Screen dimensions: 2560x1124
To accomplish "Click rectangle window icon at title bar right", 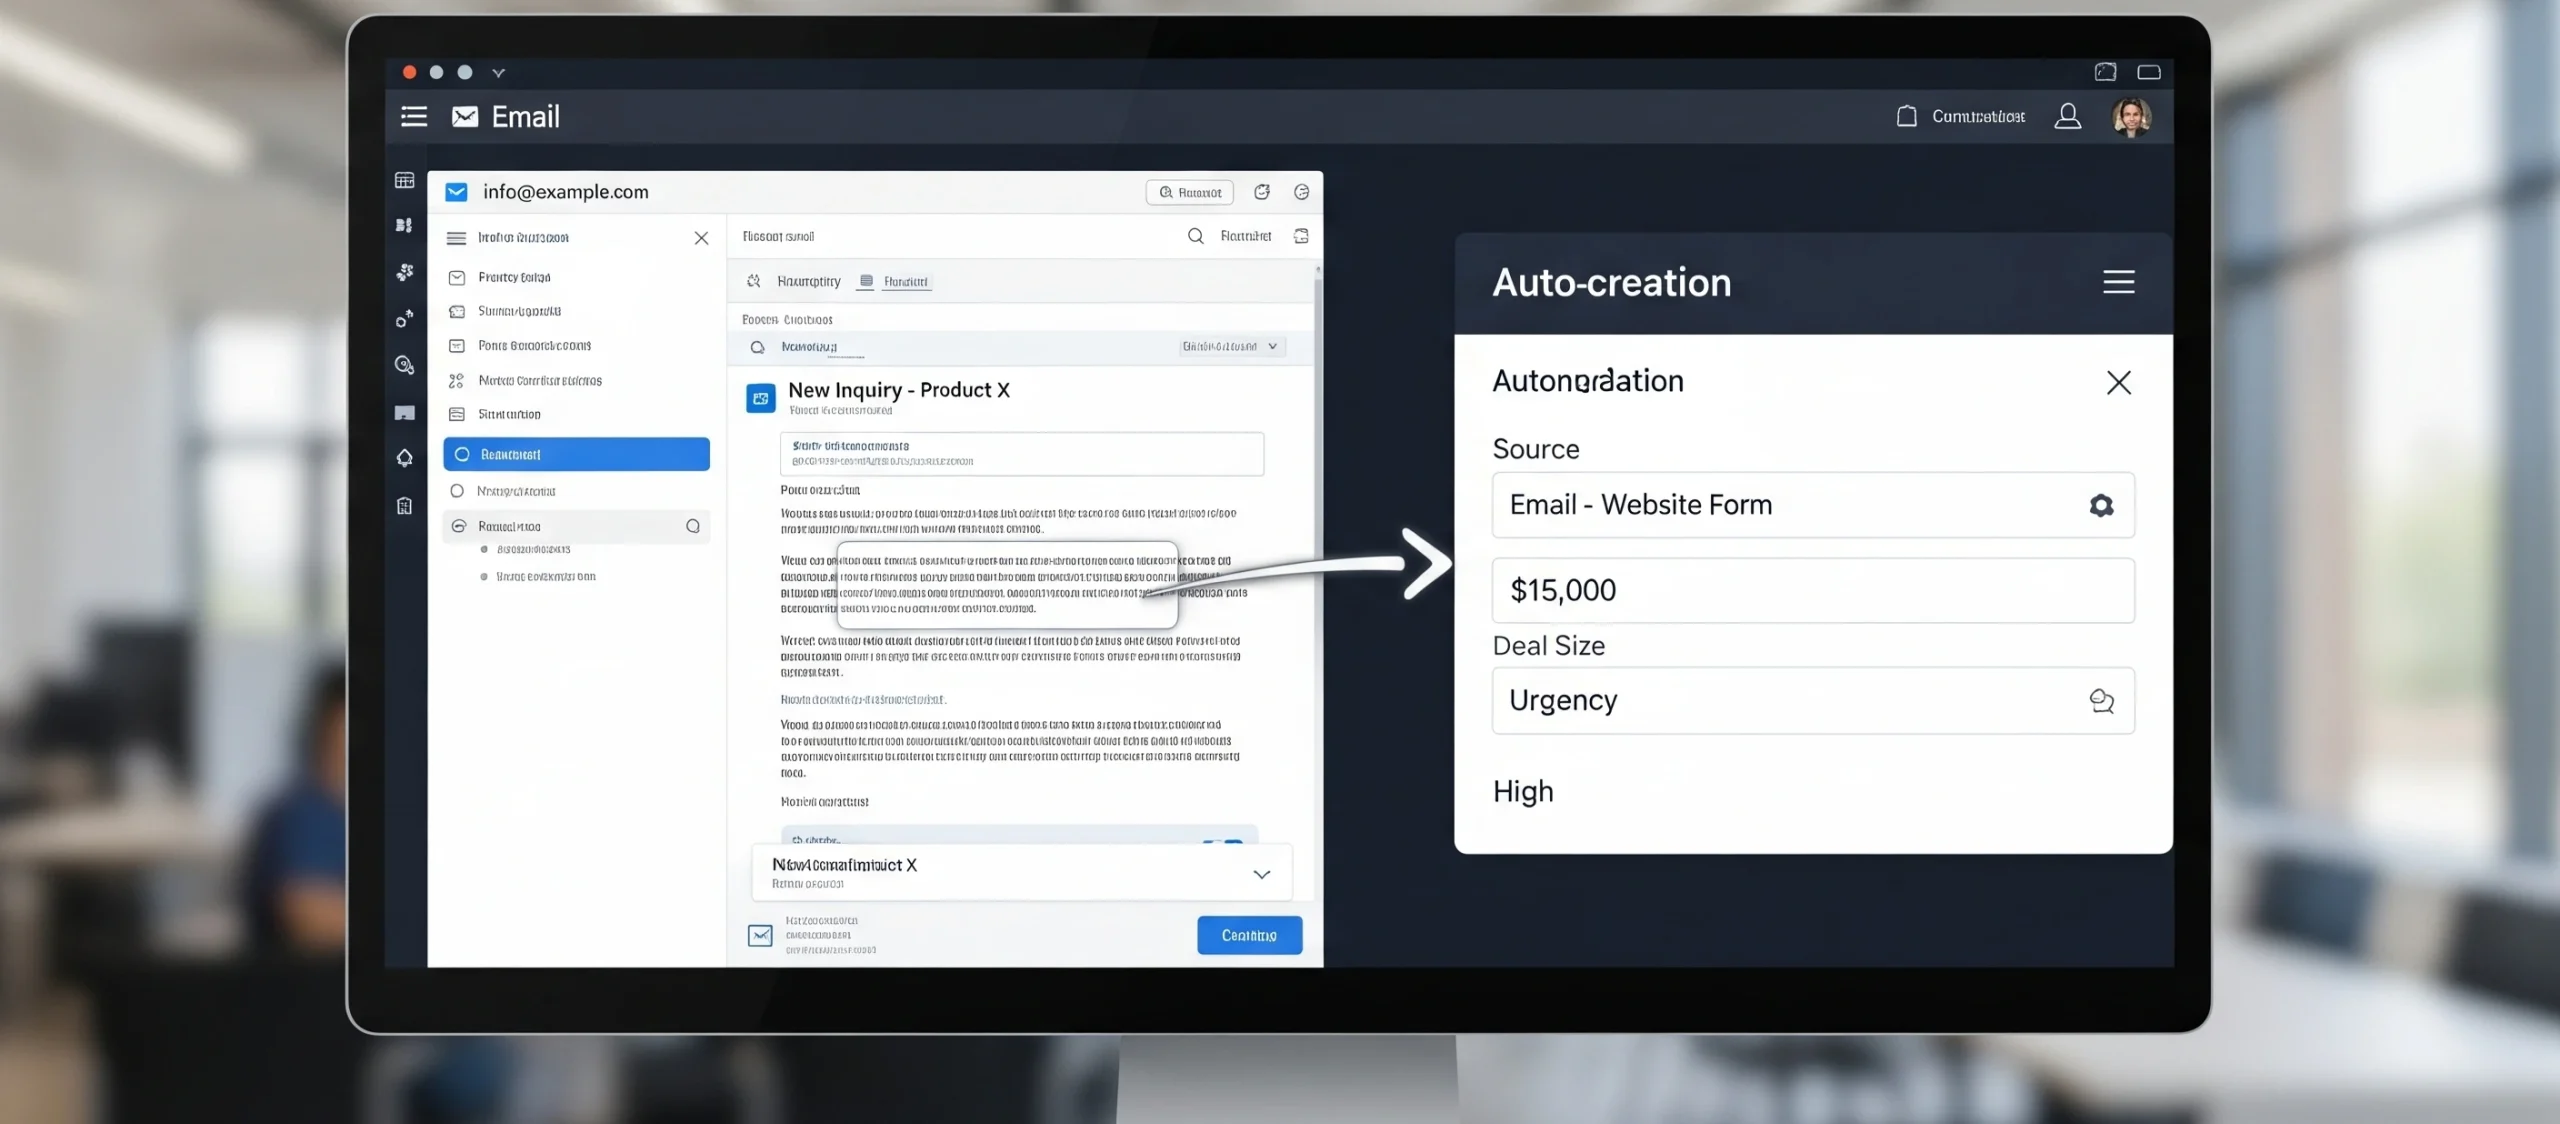I will pyautogui.click(x=2149, y=72).
